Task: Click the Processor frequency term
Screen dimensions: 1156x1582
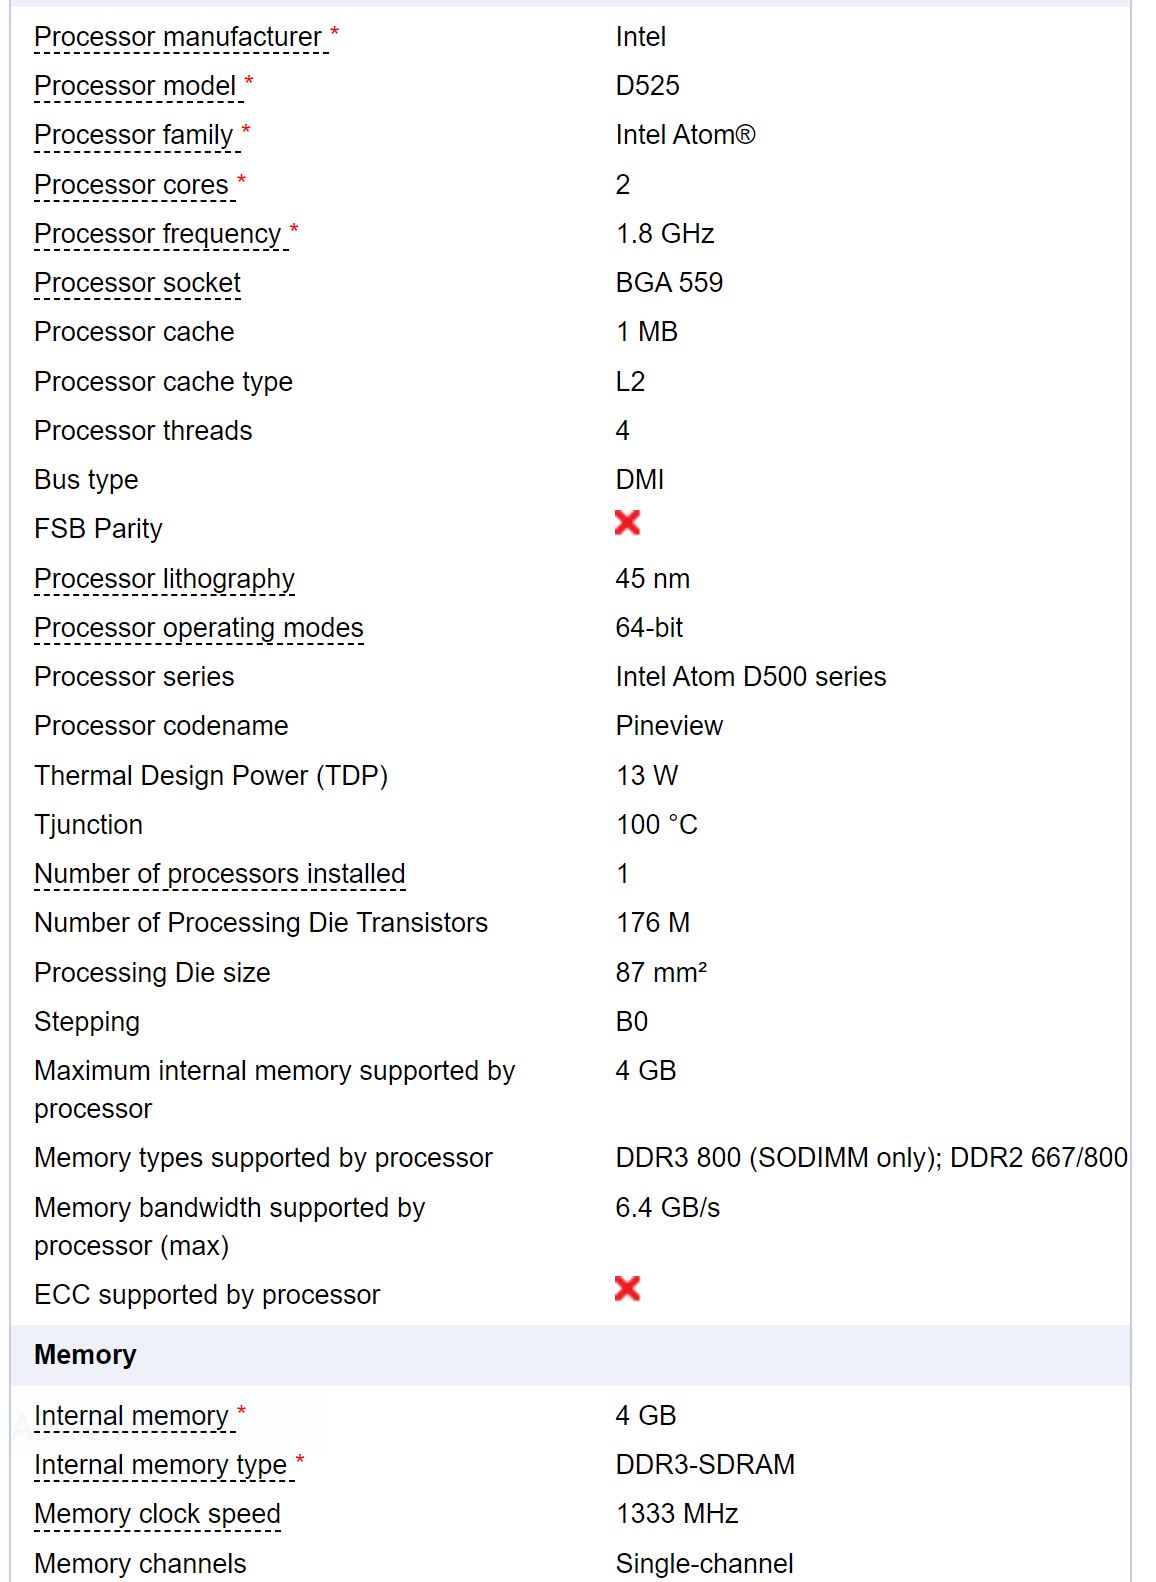Action: coord(158,234)
